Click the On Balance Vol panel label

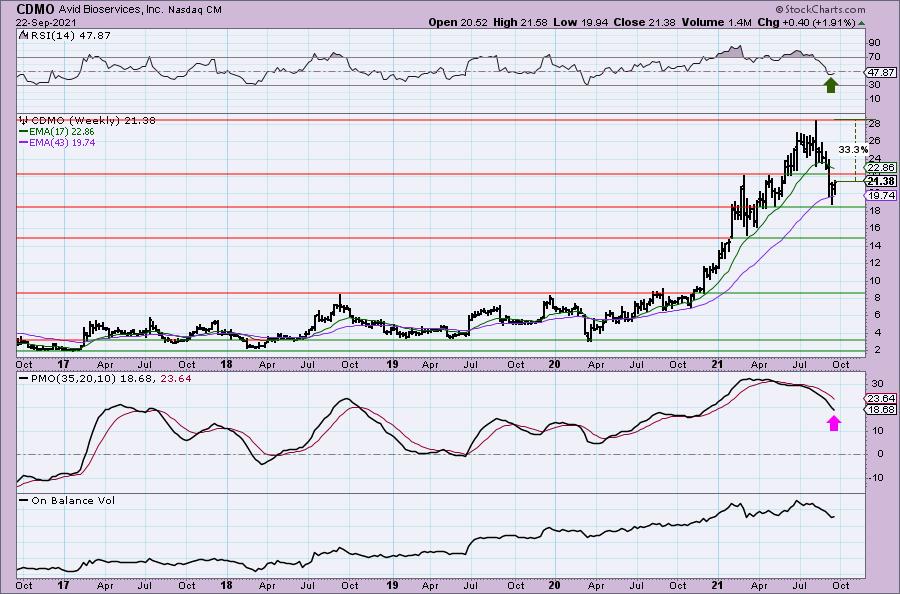[73, 500]
